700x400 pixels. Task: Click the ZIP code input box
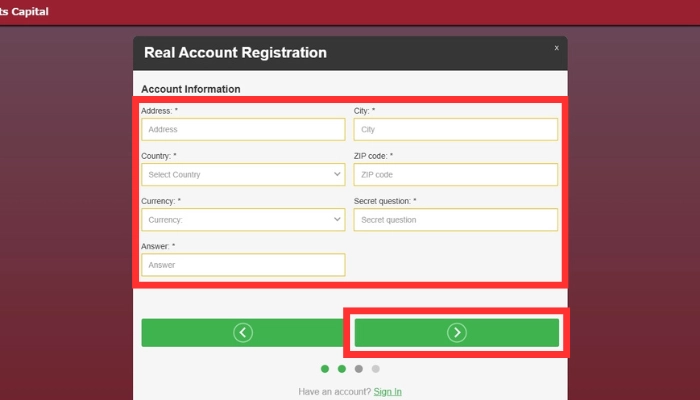(455, 175)
